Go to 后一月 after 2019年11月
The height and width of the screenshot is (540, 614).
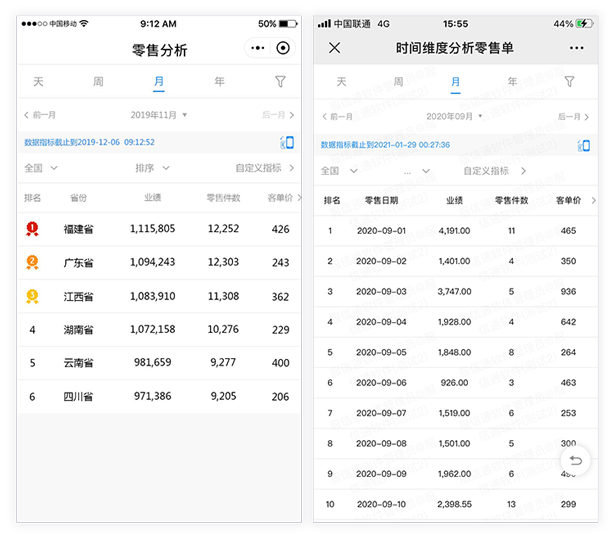coord(278,115)
